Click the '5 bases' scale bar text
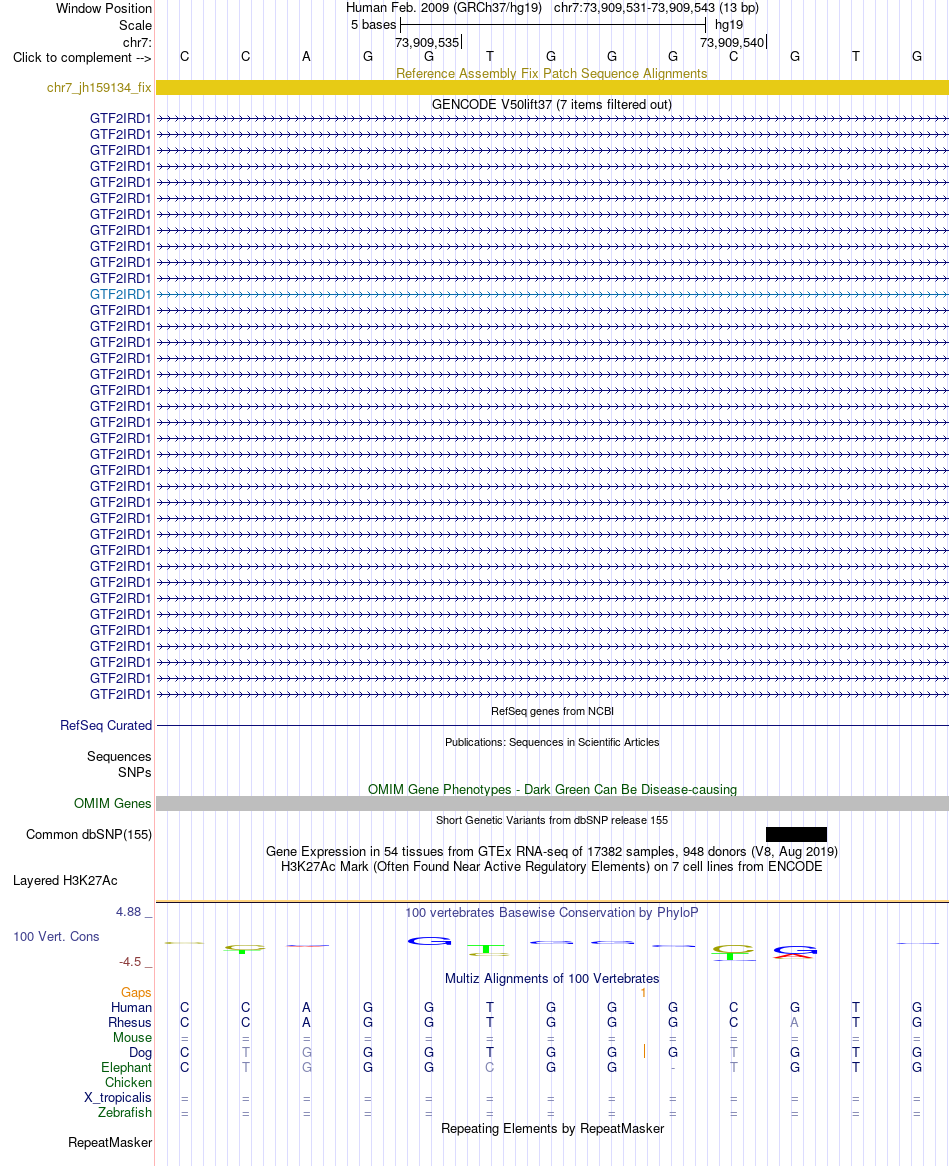Image resolution: width=950 pixels, height=1166 pixels. point(373,25)
